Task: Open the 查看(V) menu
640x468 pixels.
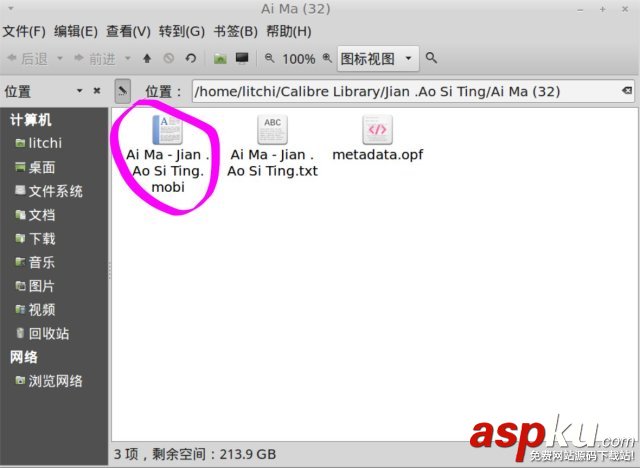Action: 129,31
